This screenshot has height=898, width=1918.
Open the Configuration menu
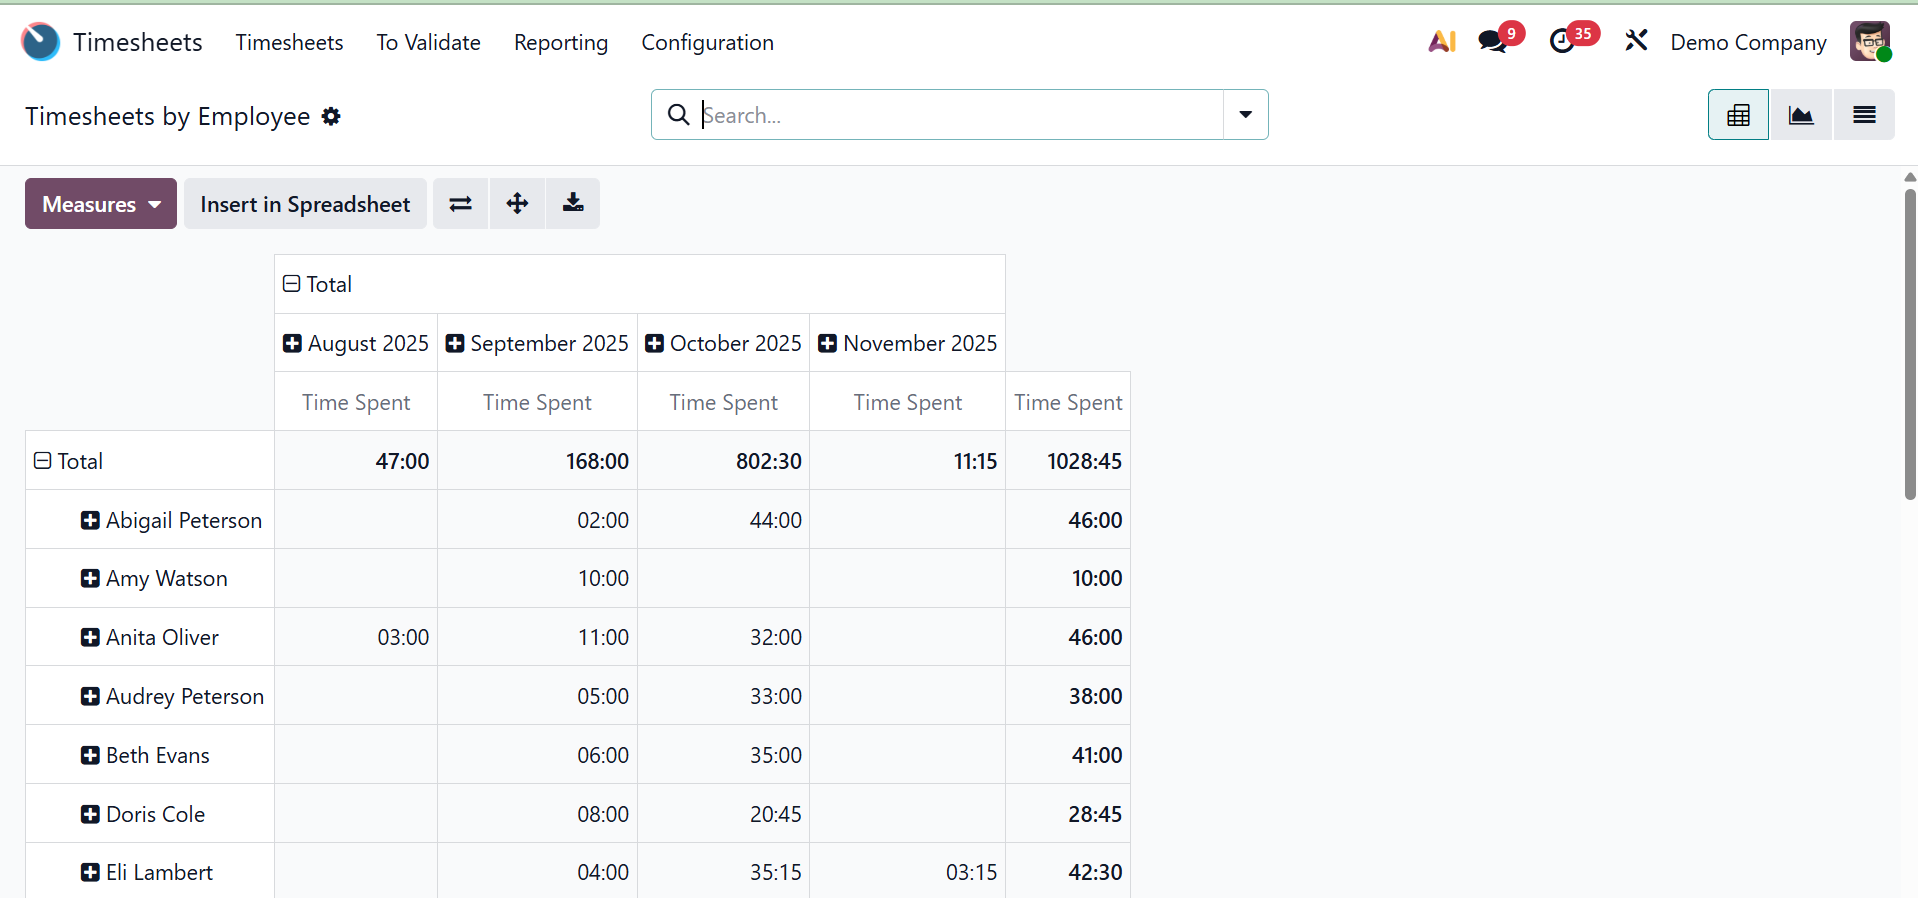click(x=707, y=43)
